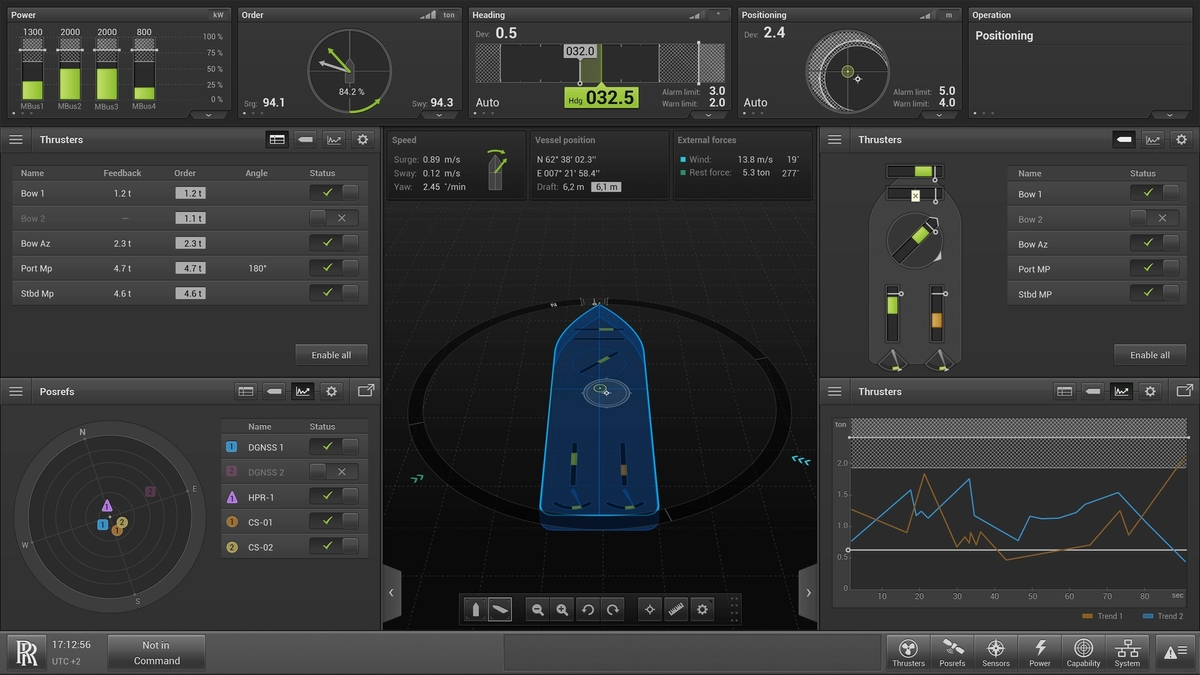1200x675 pixels.
Task: Open hamburger menu in upper right Thrusters panel
Action: tap(835, 140)
